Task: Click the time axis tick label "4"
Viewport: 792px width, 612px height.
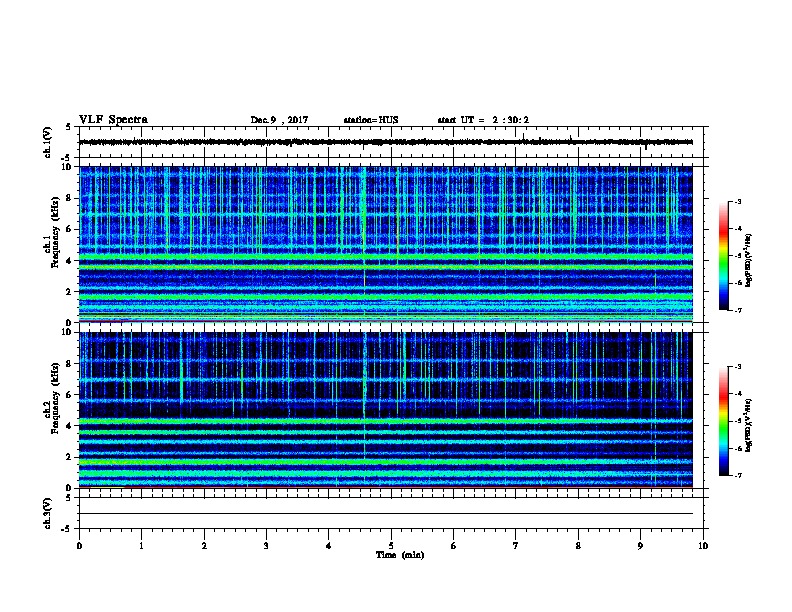Action: [x=329, y=545]
